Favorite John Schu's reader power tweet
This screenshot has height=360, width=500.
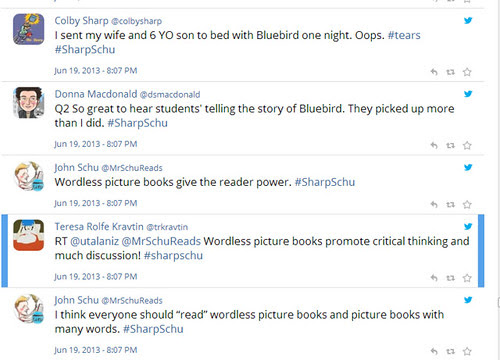point(467,204)
